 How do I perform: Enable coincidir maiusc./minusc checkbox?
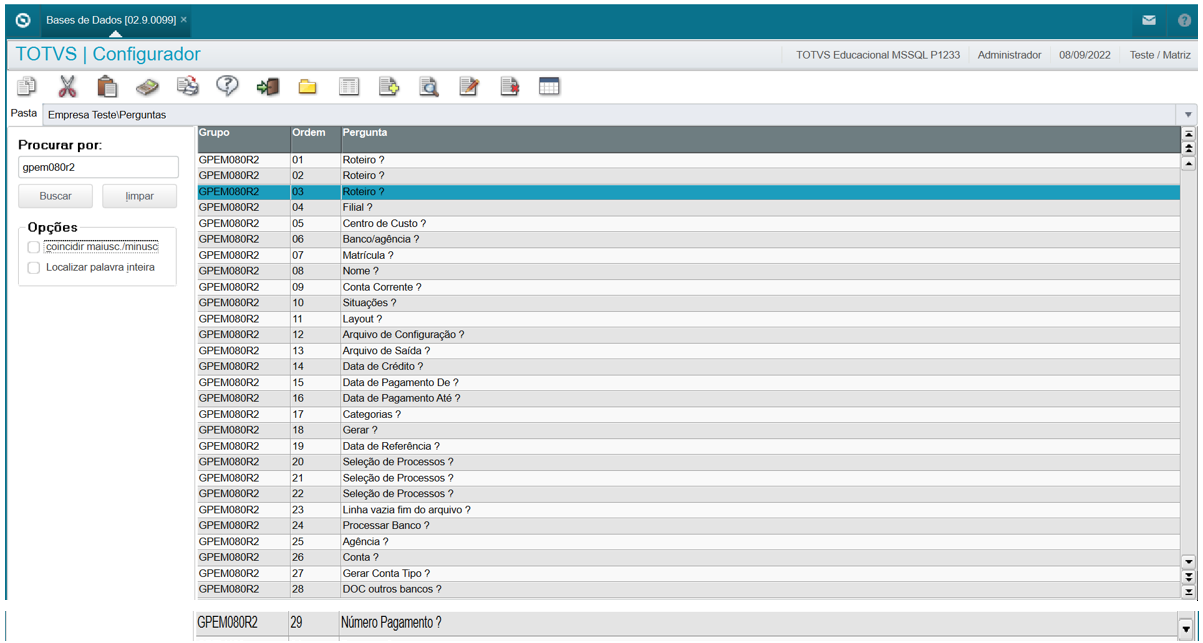(x=34, y=246)
